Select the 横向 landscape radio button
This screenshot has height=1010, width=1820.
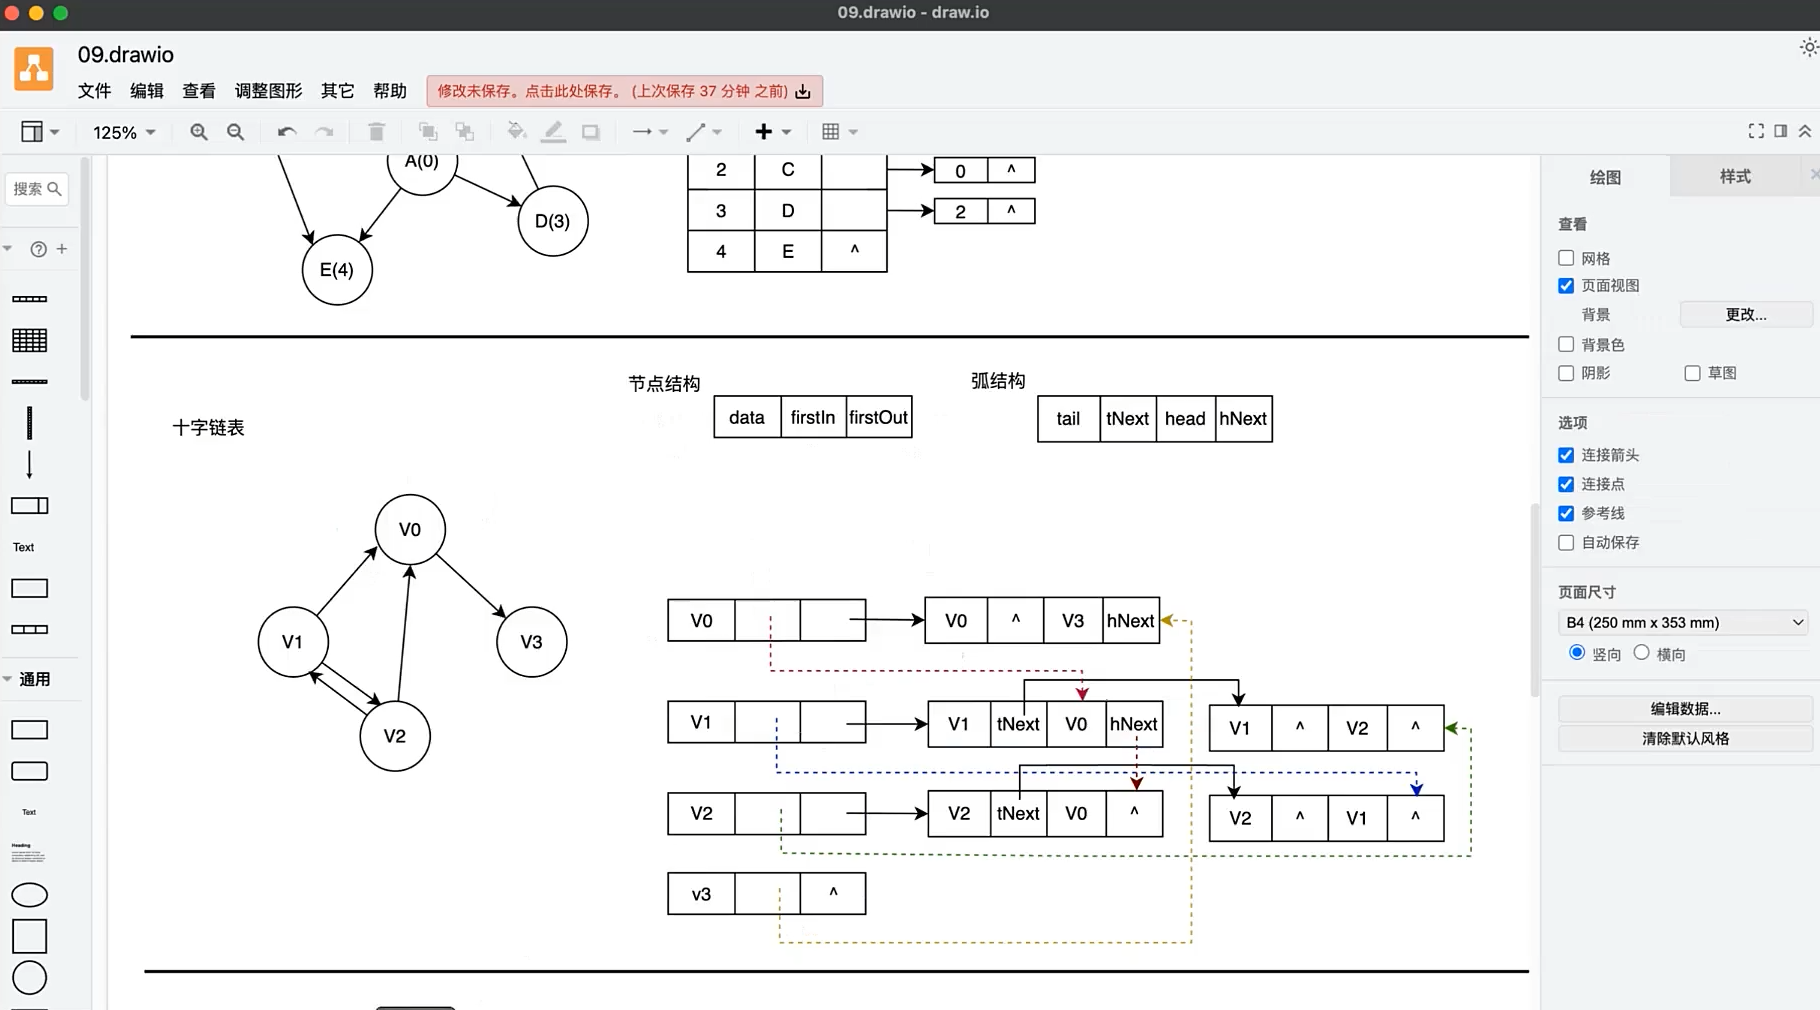pos(1641,653)
